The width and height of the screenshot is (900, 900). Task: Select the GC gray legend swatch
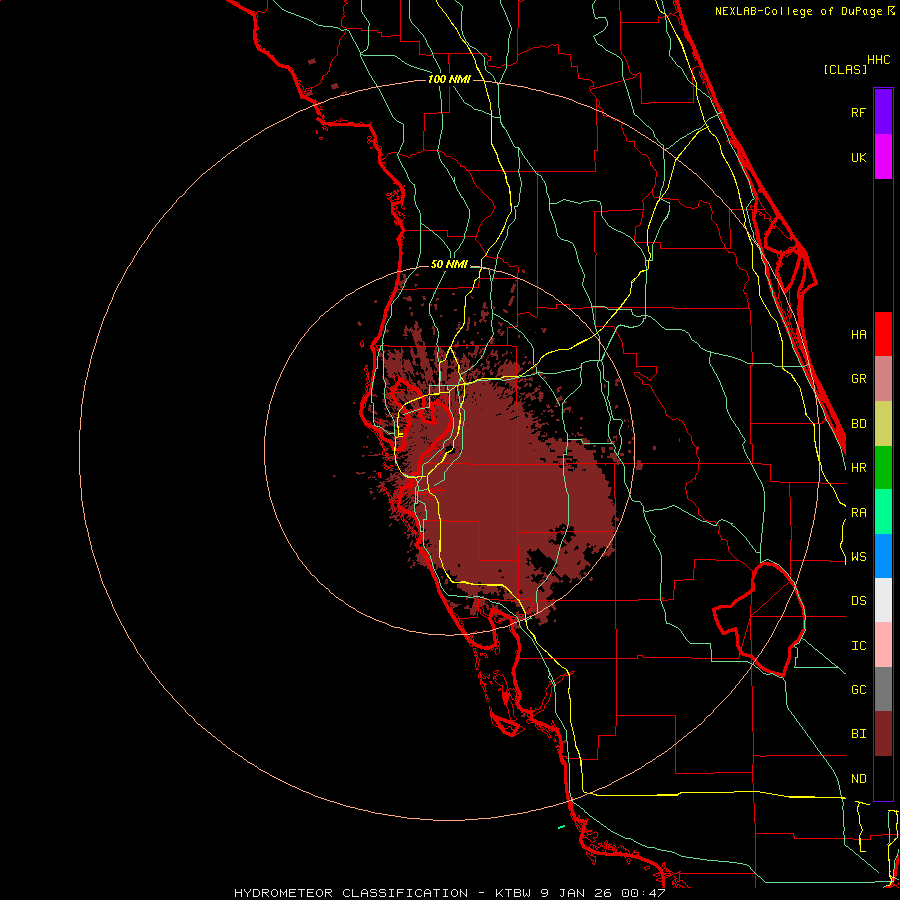[883, 689]
